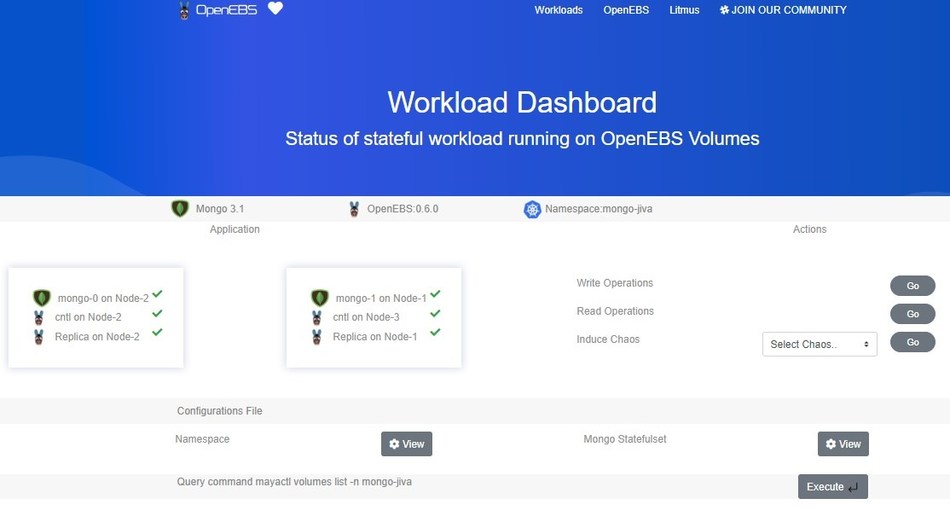Click the white heart icon

tap(275, 9)
